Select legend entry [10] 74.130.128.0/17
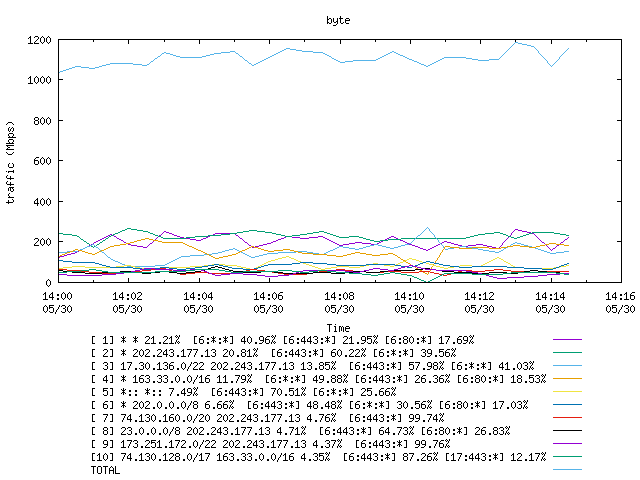 [x=318, y=457]
